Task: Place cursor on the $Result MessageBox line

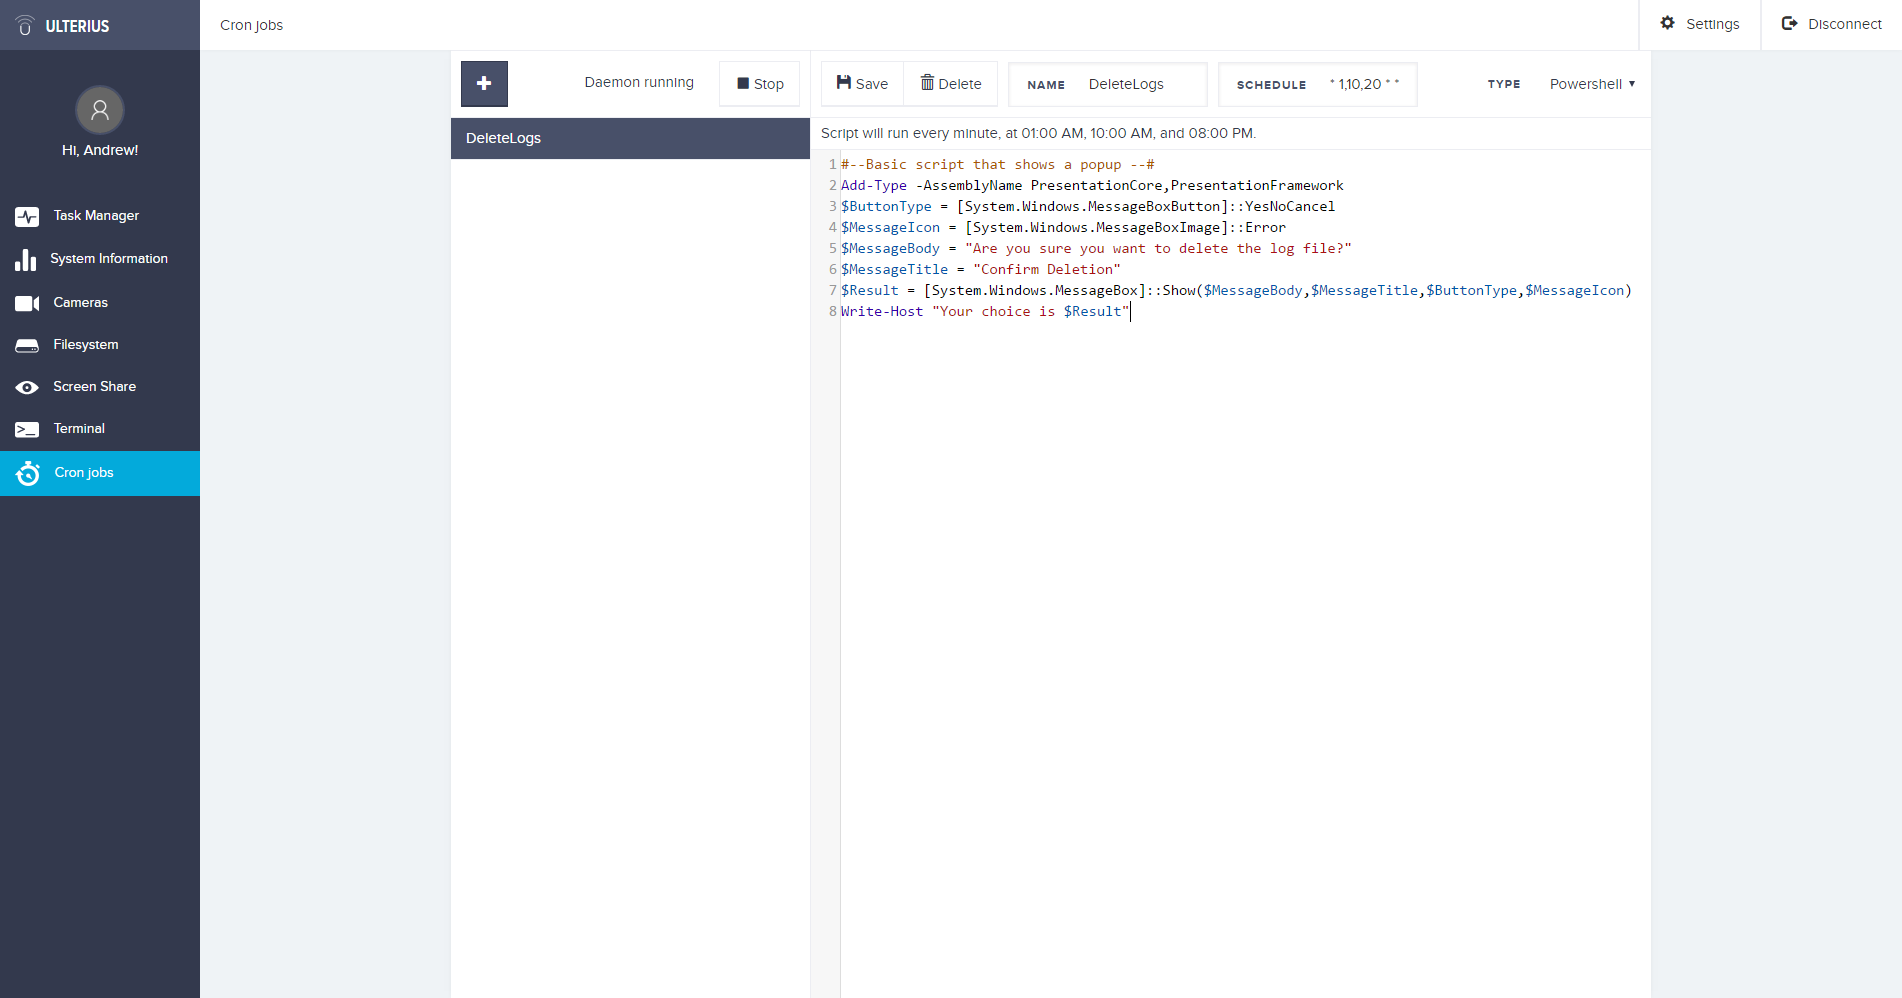Action: tap(1236, 290)
